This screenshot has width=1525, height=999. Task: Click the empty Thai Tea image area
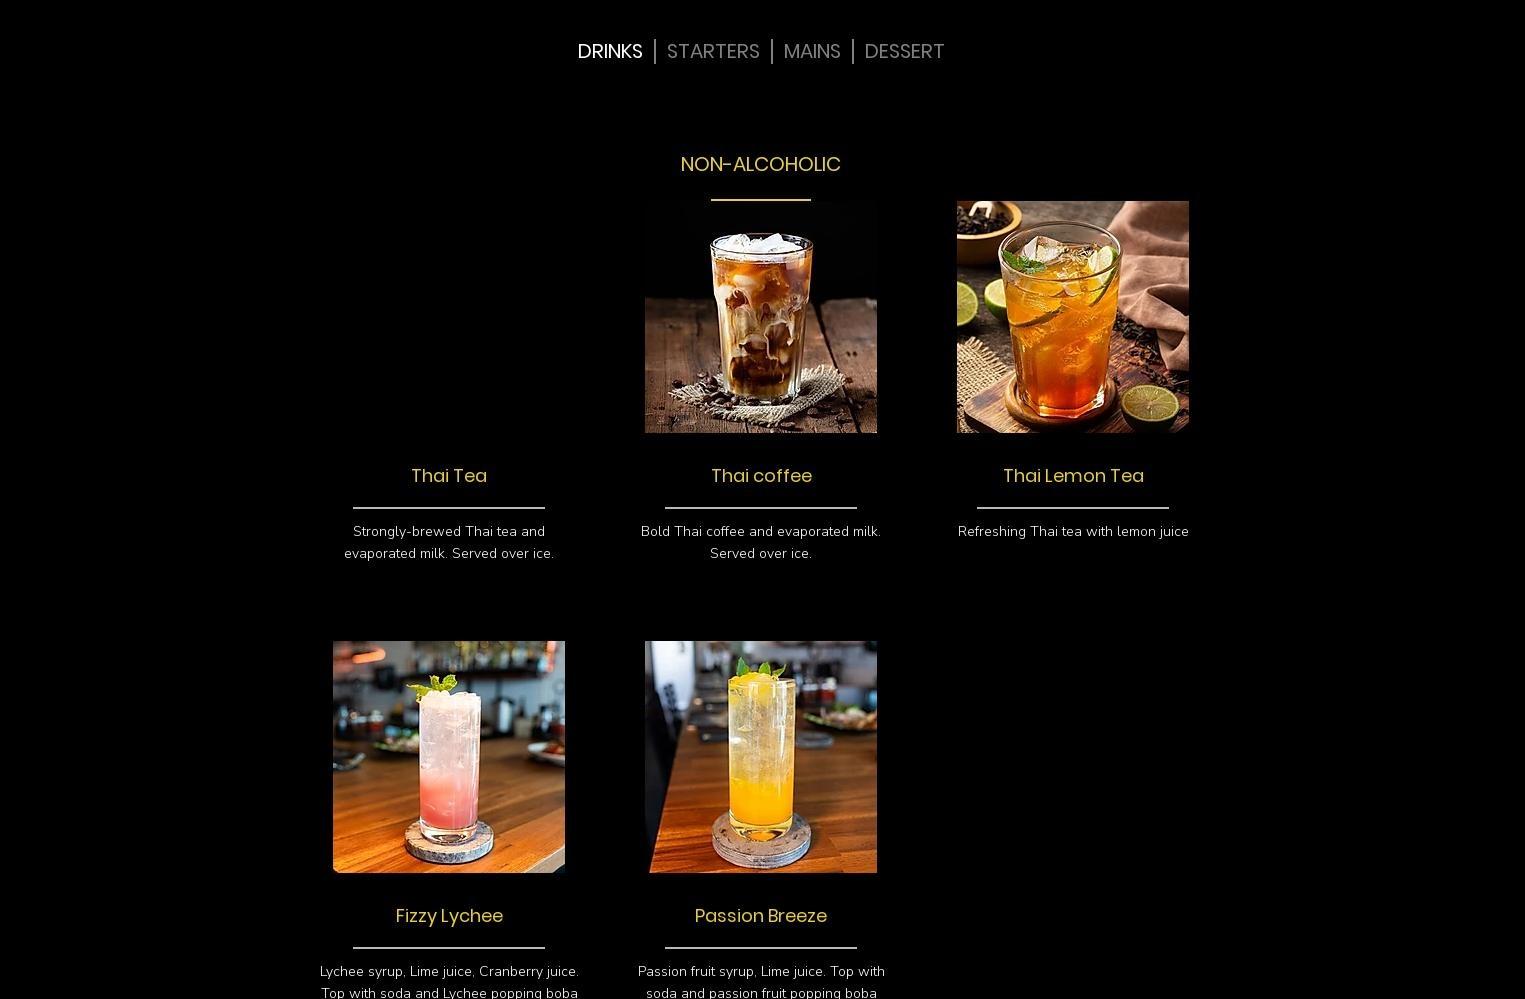449,317
